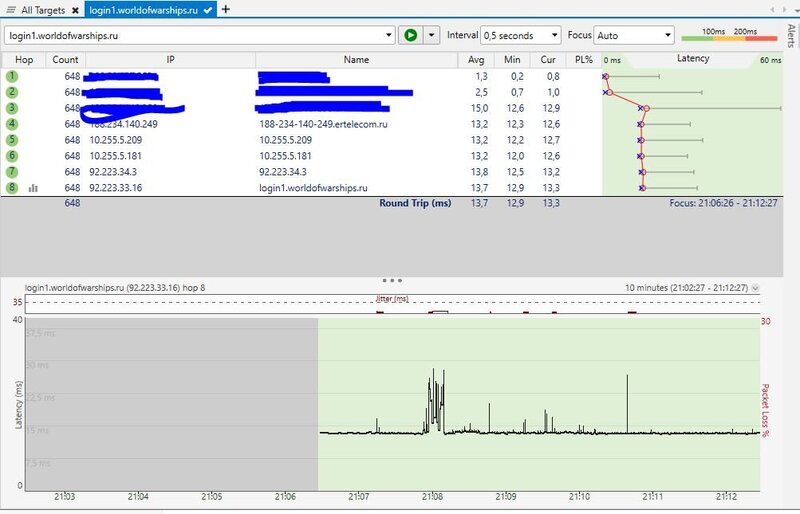Screen dimensions: 800x514
Task: Click the Min column header
Action: click(512, 60)
